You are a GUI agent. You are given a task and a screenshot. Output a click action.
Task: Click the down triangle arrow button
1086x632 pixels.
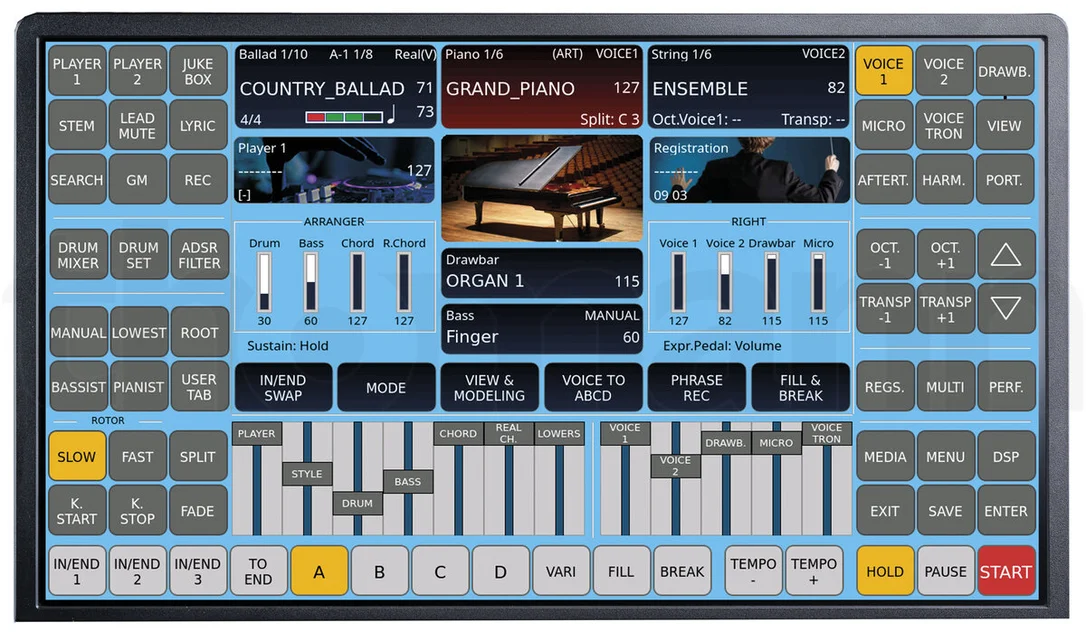tap(1006, 309)
